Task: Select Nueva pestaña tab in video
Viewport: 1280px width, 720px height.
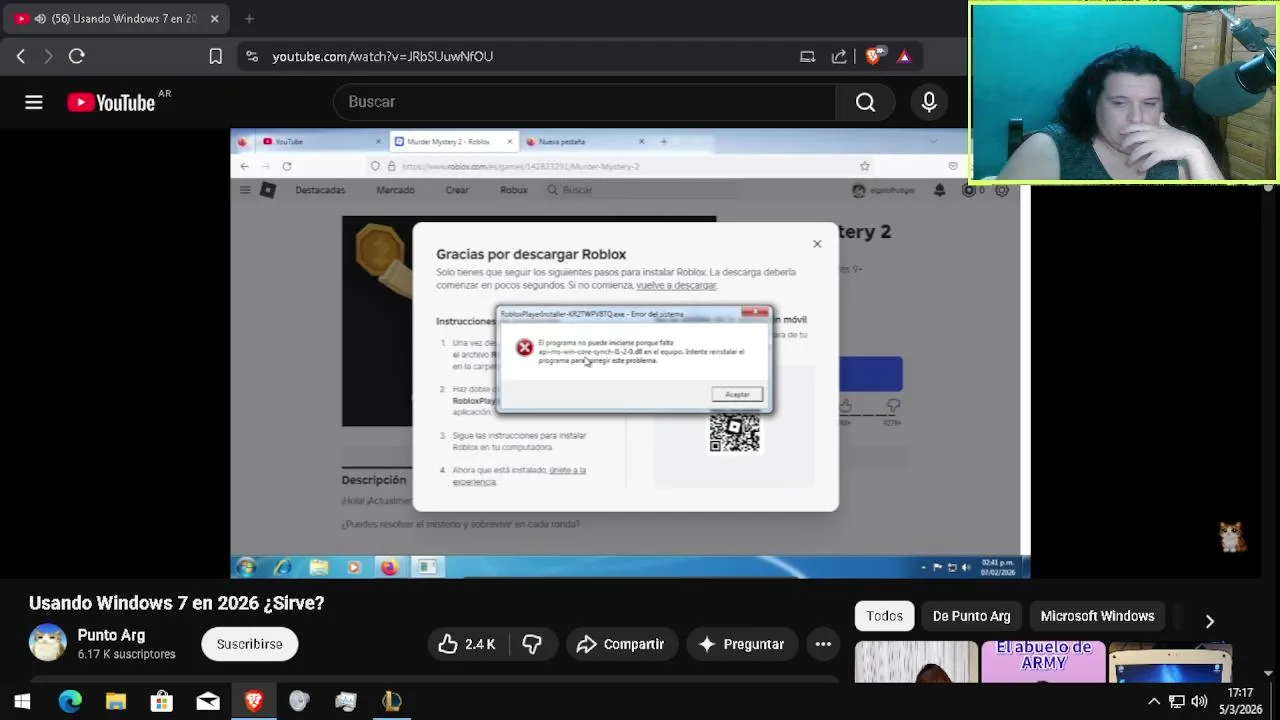Action: [585, 142]
